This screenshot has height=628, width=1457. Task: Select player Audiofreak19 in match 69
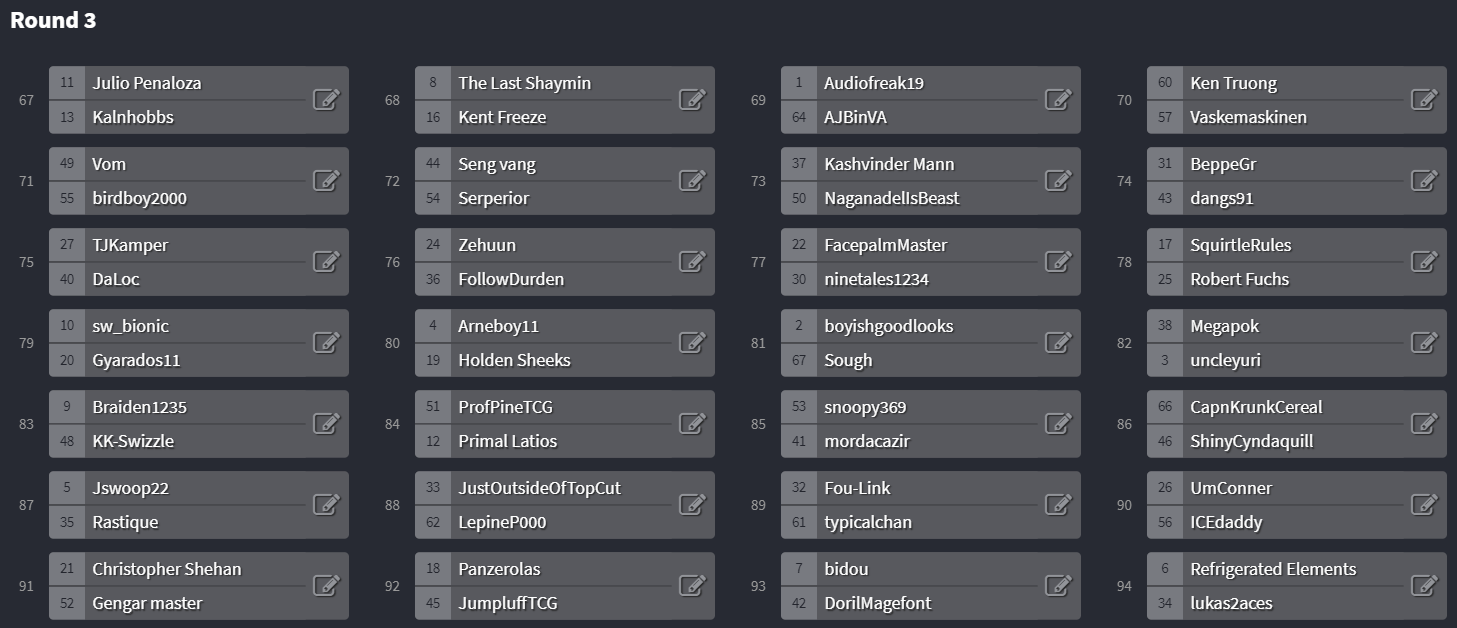tap(873, 83)
